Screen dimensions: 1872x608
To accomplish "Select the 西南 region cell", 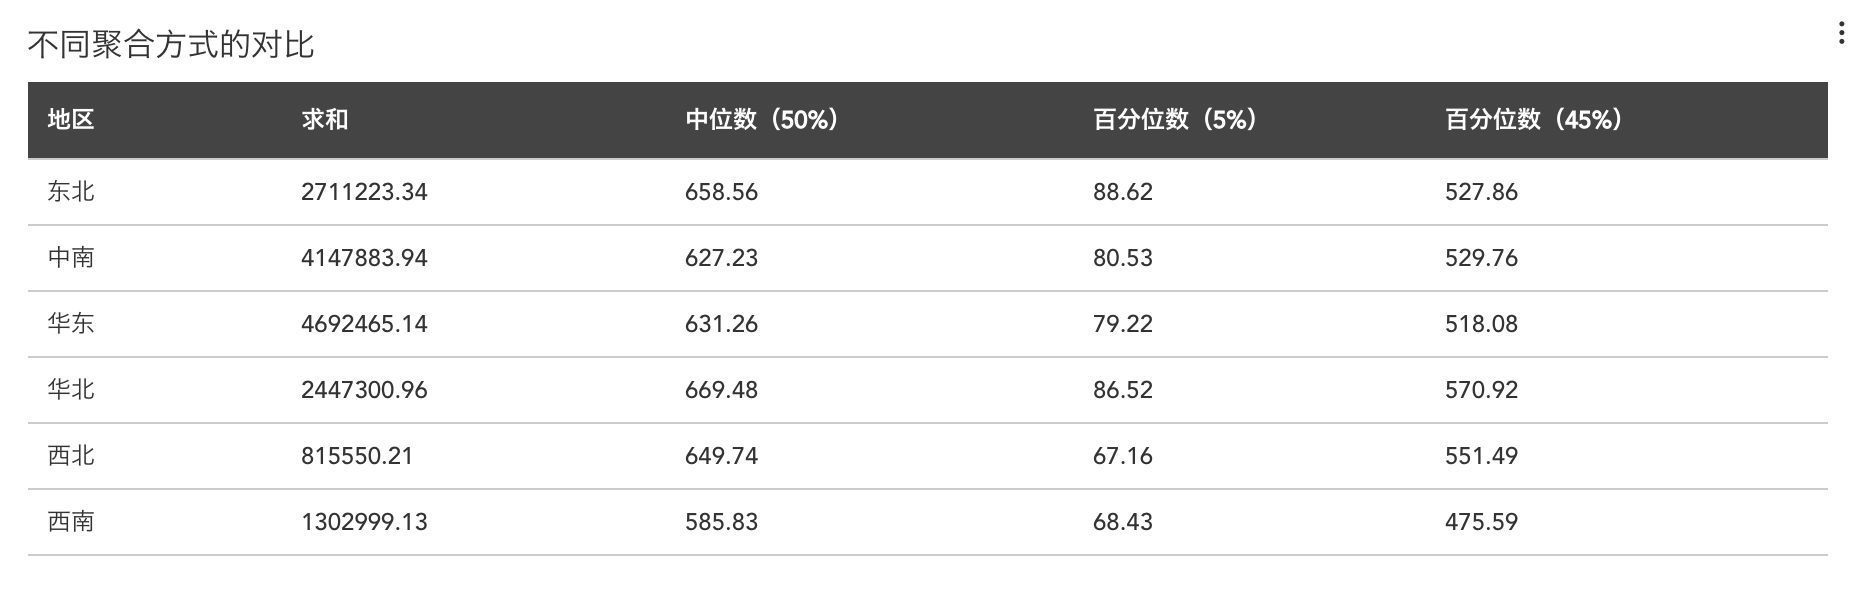I will point(71,522).
